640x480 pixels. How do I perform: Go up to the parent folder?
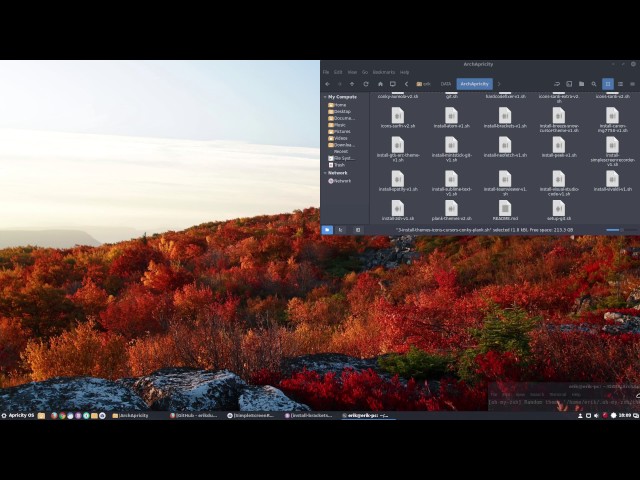pyautogui.click(x=352, y=84)
